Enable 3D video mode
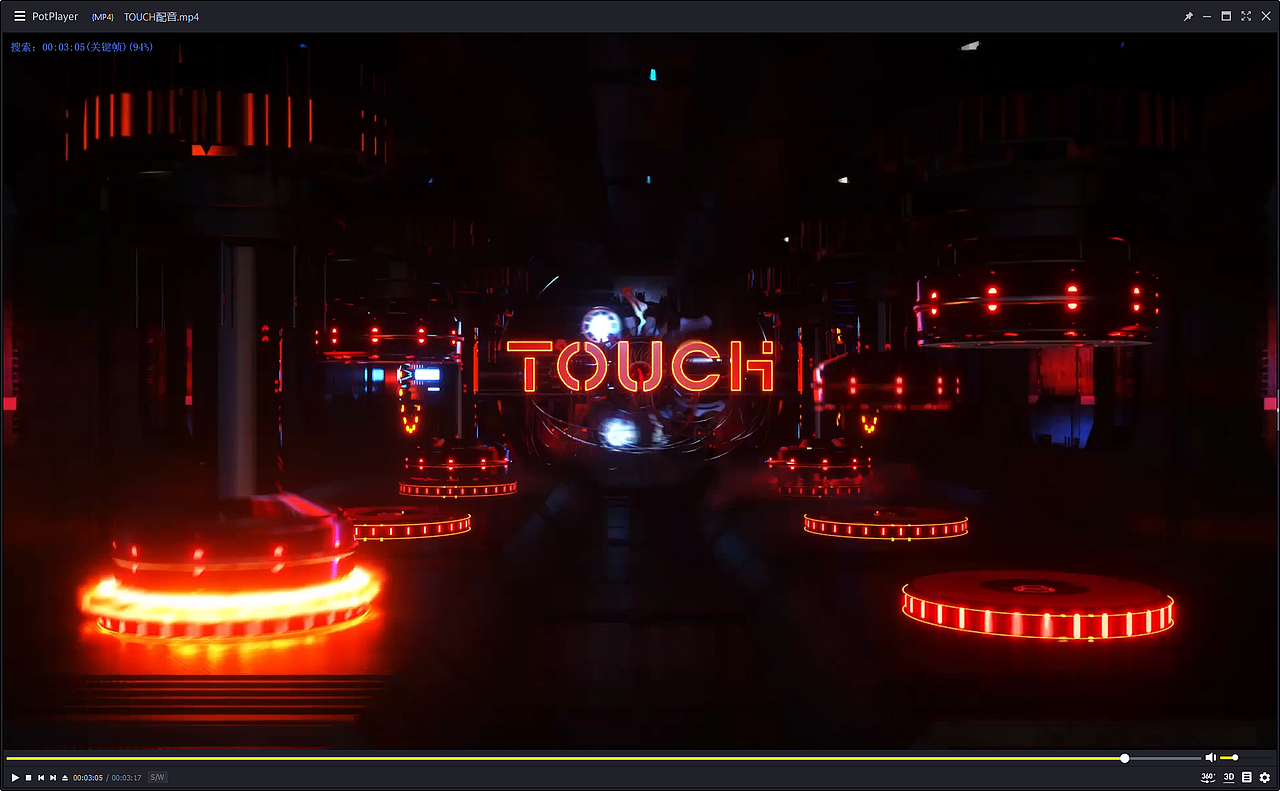The image size is (1280, 791). 1228,776
